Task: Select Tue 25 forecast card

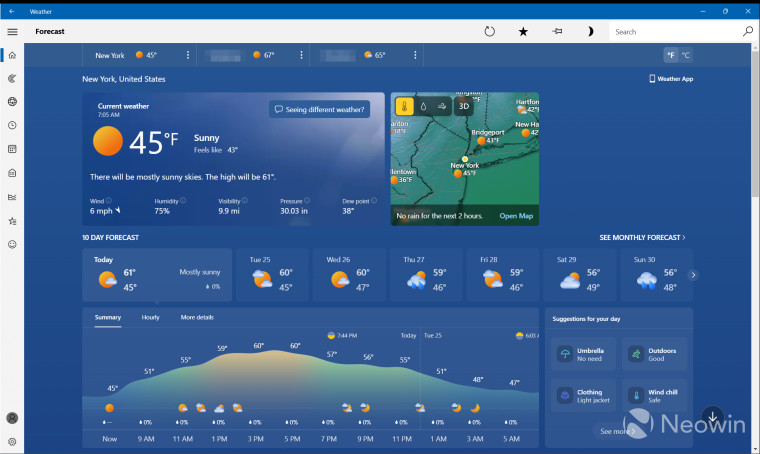Action: click(272, 275)
